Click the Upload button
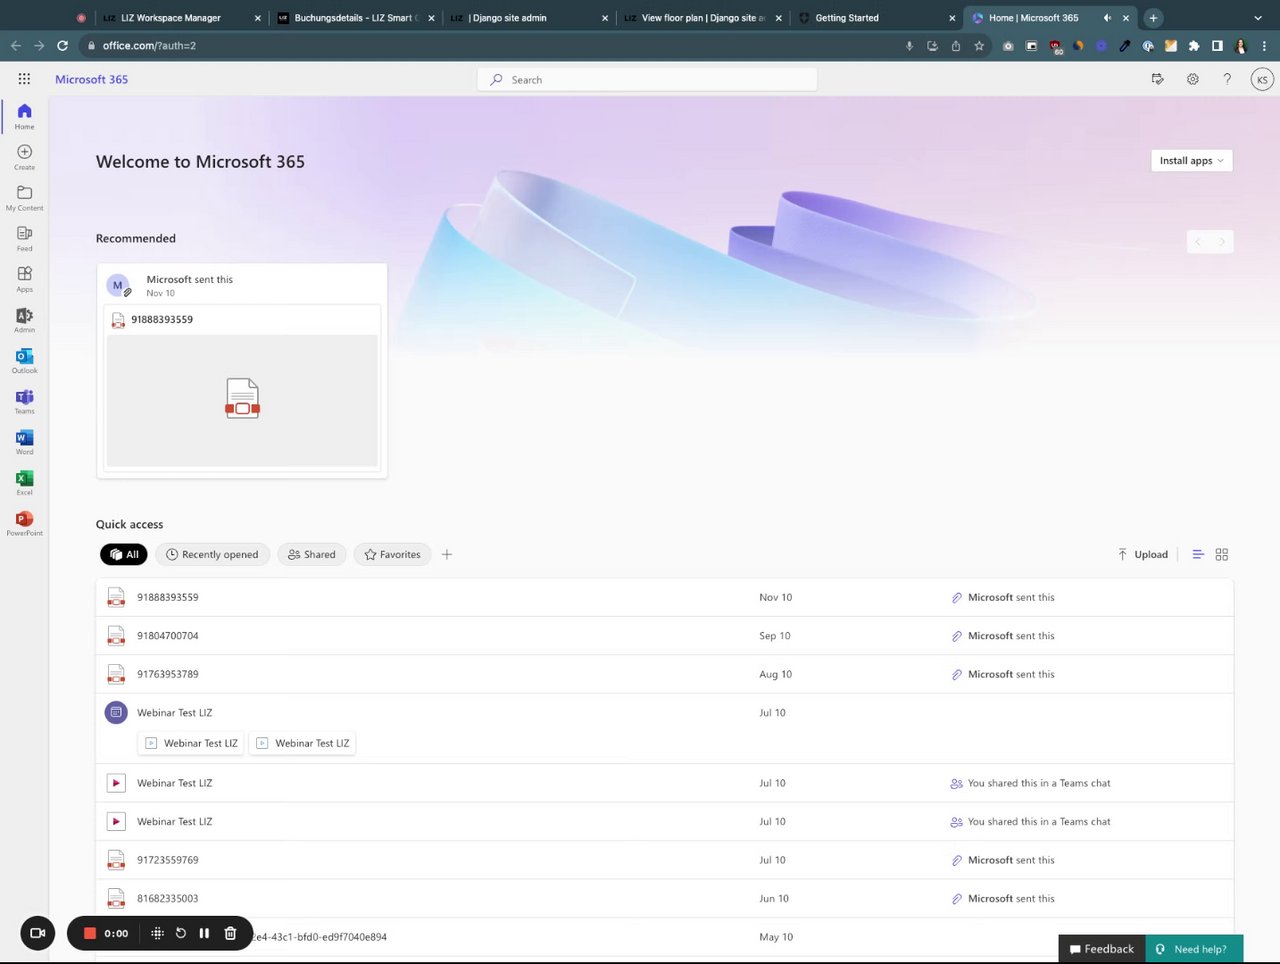 point(1143,554)
